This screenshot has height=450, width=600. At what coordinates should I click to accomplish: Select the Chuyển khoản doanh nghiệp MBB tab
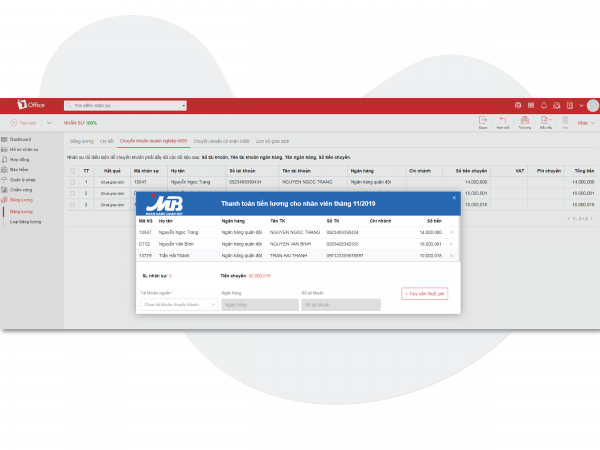coord(153,141)
